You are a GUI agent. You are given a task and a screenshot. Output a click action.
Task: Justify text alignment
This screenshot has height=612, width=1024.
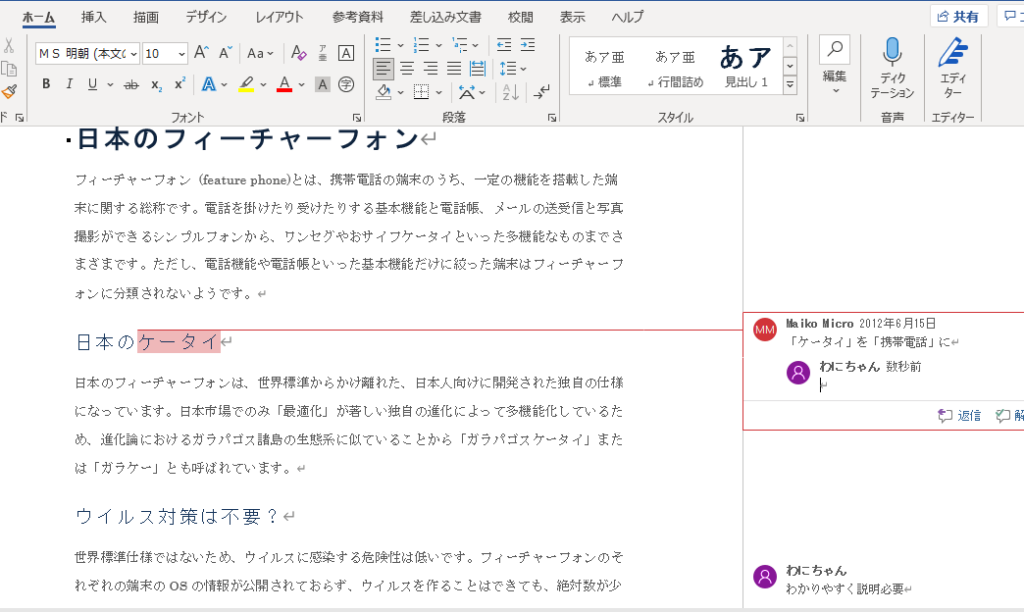454,68
